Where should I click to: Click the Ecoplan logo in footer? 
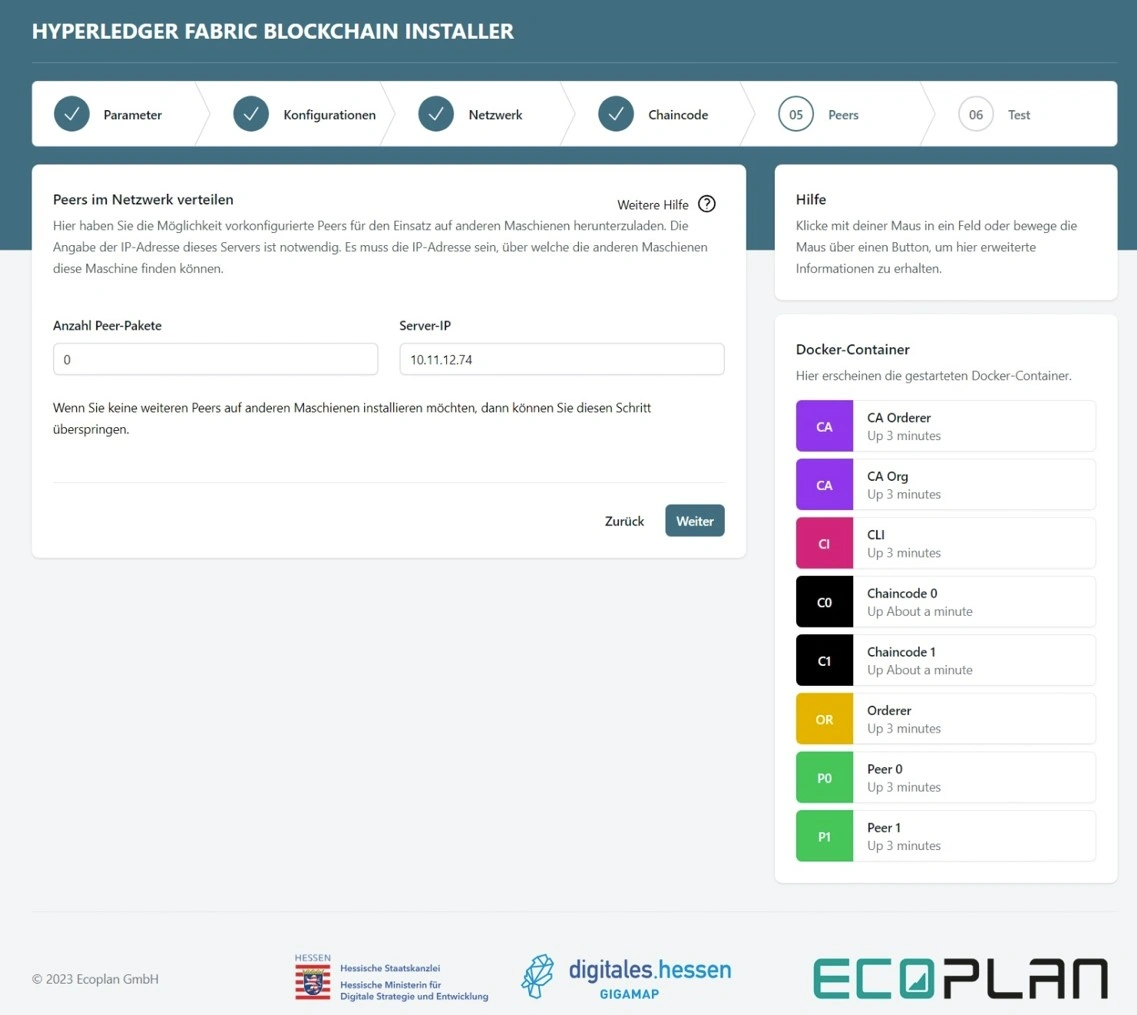[960, 978]
